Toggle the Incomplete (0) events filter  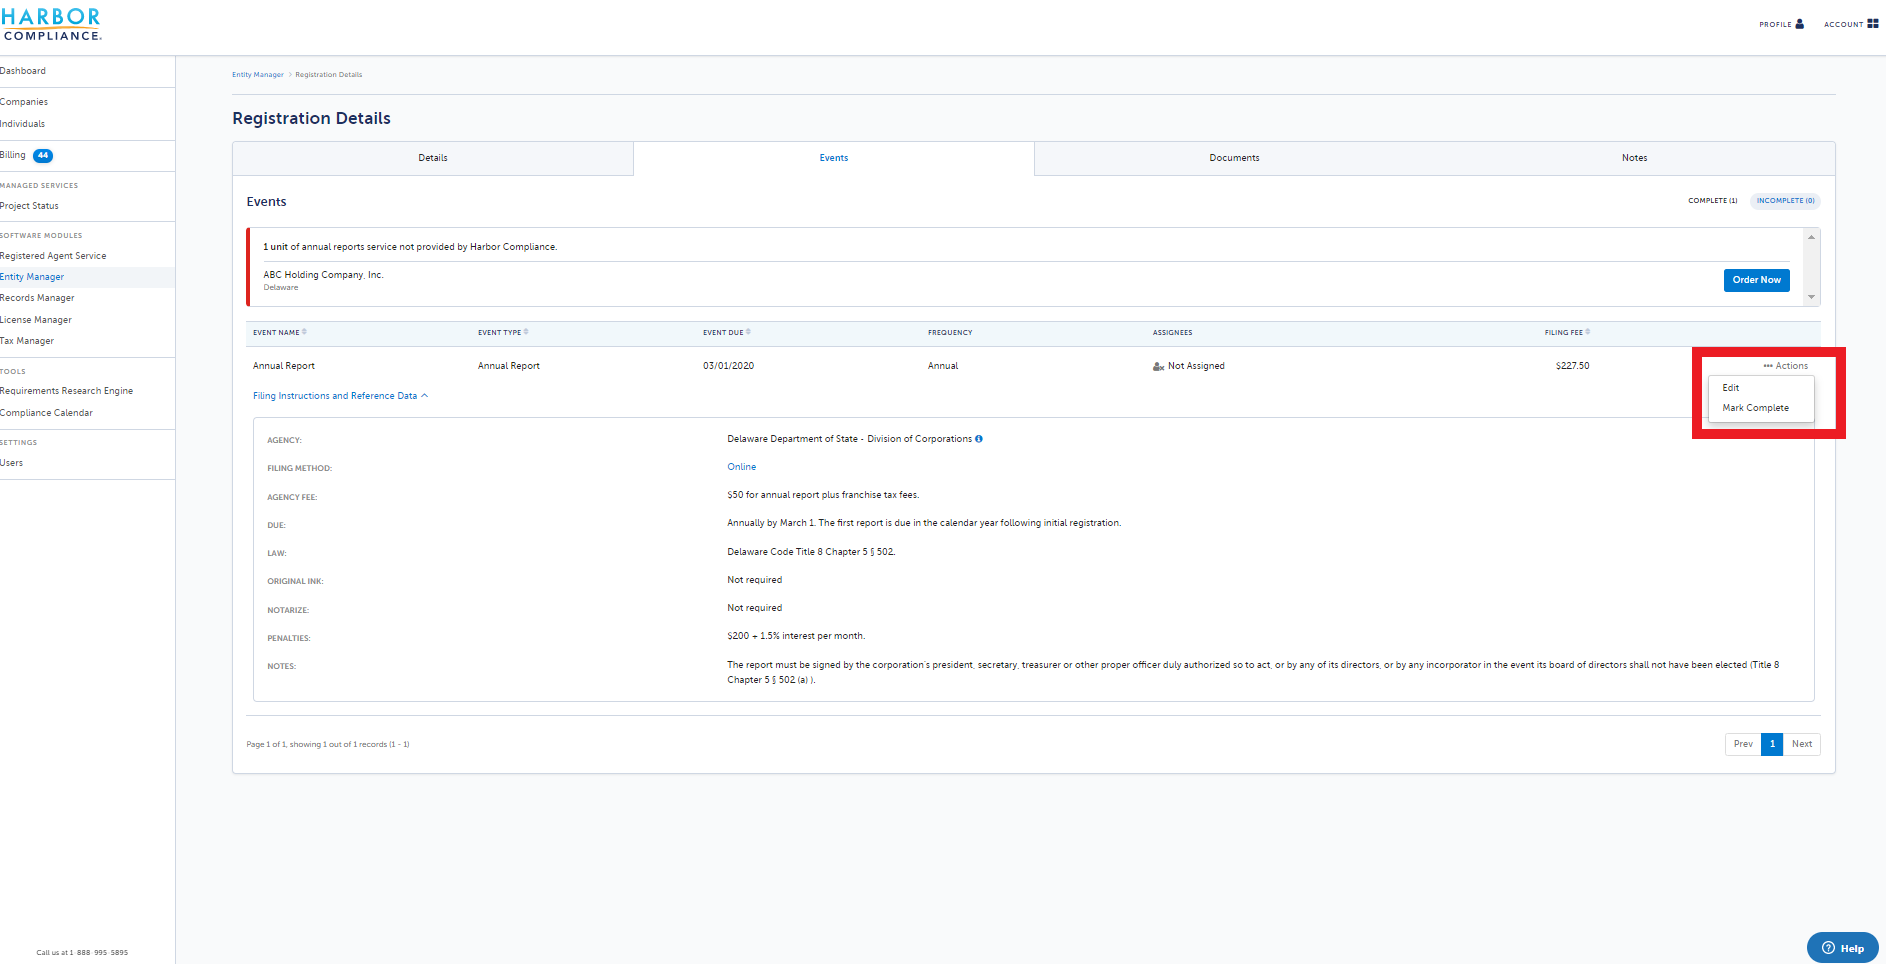coord(1785,201)
